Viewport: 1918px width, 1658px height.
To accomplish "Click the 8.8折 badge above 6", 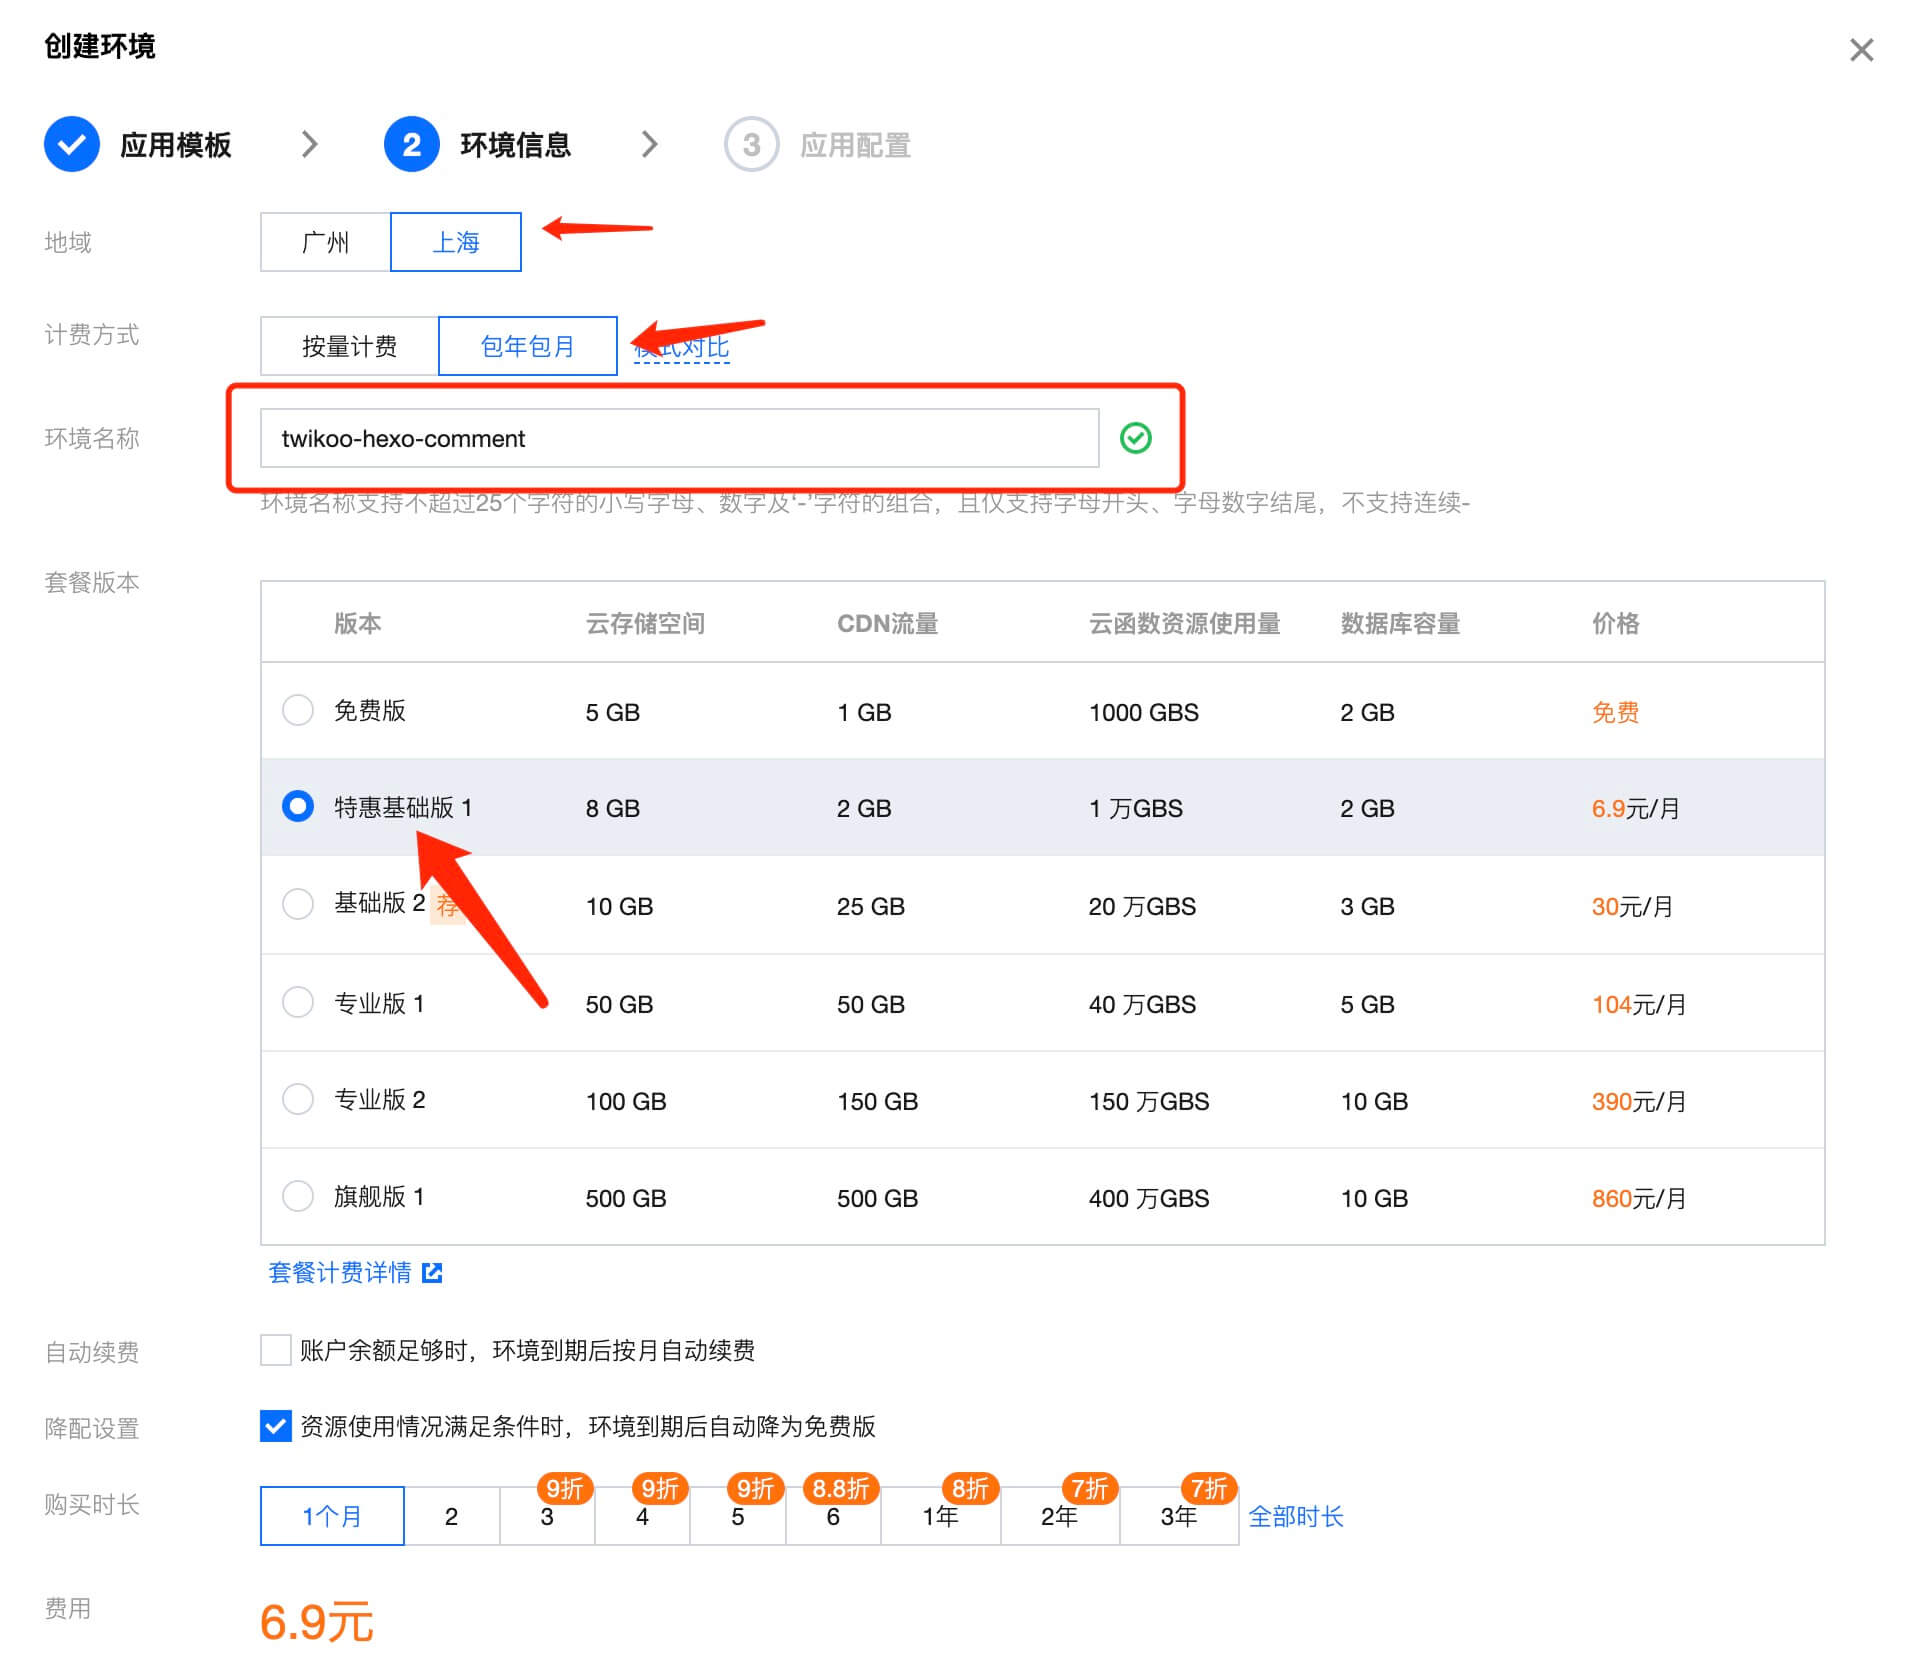I will (x=841, y=1488).
